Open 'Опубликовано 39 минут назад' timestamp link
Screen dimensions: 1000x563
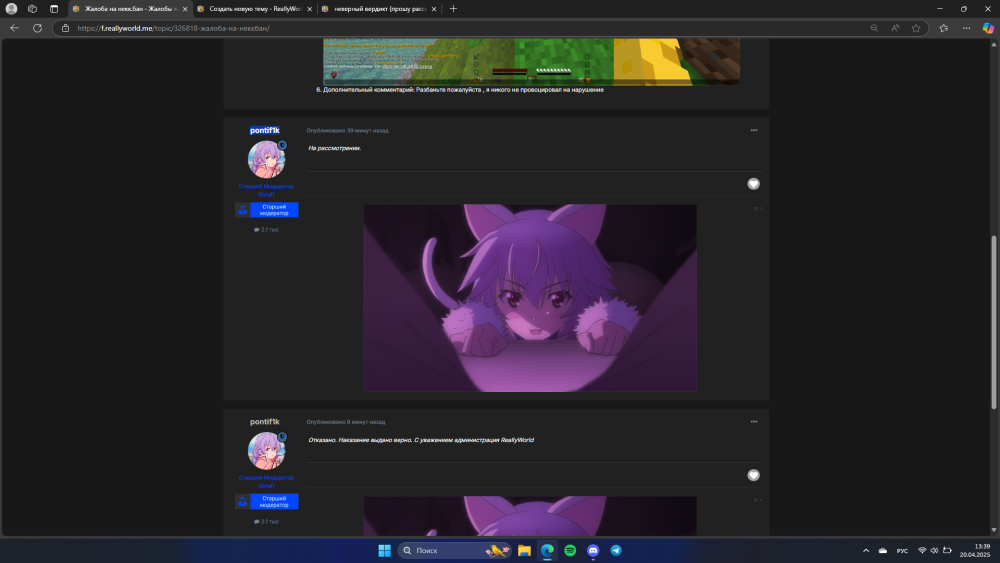[347, 131]
